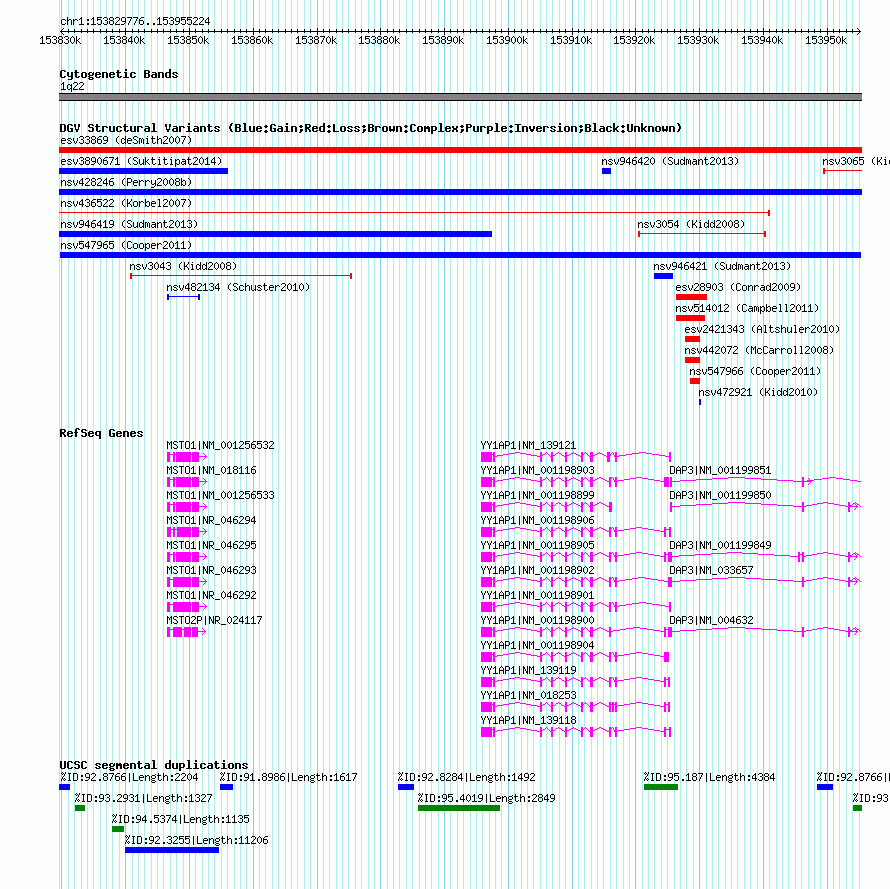The height and width of the screenshot is (889, 890).
Task: Click segmental duplication %ID:91.8986 Length:1617
Action: pyautogui.click(x=226, y=787)
